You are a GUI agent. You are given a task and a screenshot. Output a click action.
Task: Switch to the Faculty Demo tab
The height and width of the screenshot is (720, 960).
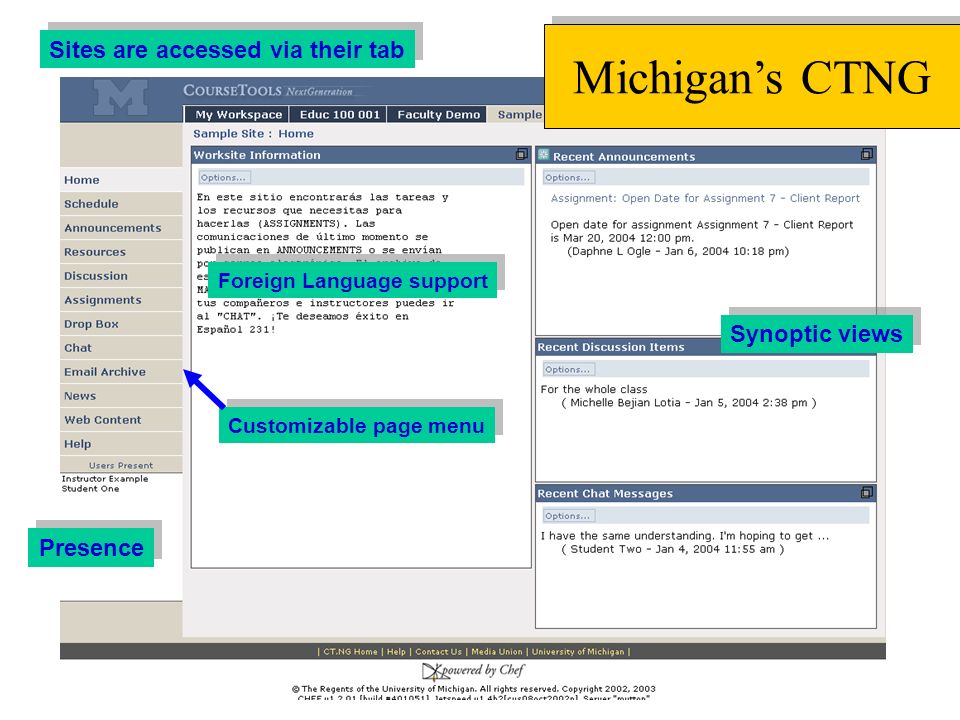point(438,114)
